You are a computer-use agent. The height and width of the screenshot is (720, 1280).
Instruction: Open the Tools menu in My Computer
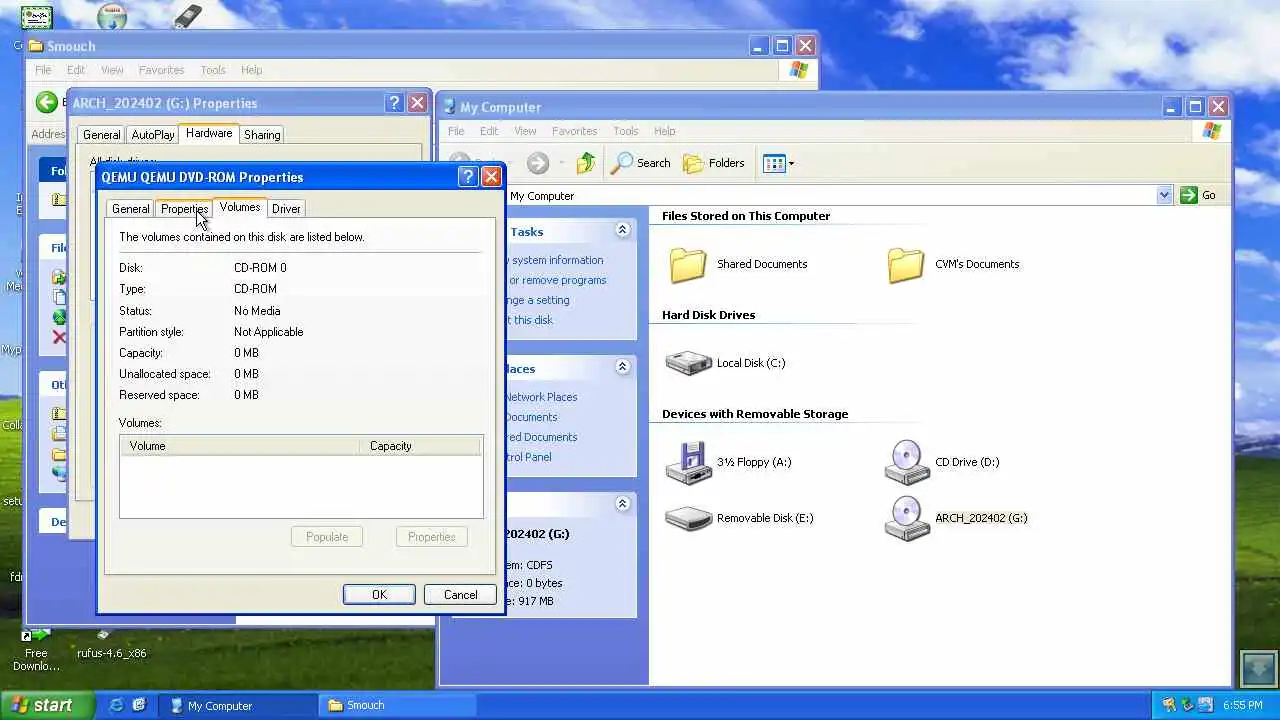tap(626, 131)
